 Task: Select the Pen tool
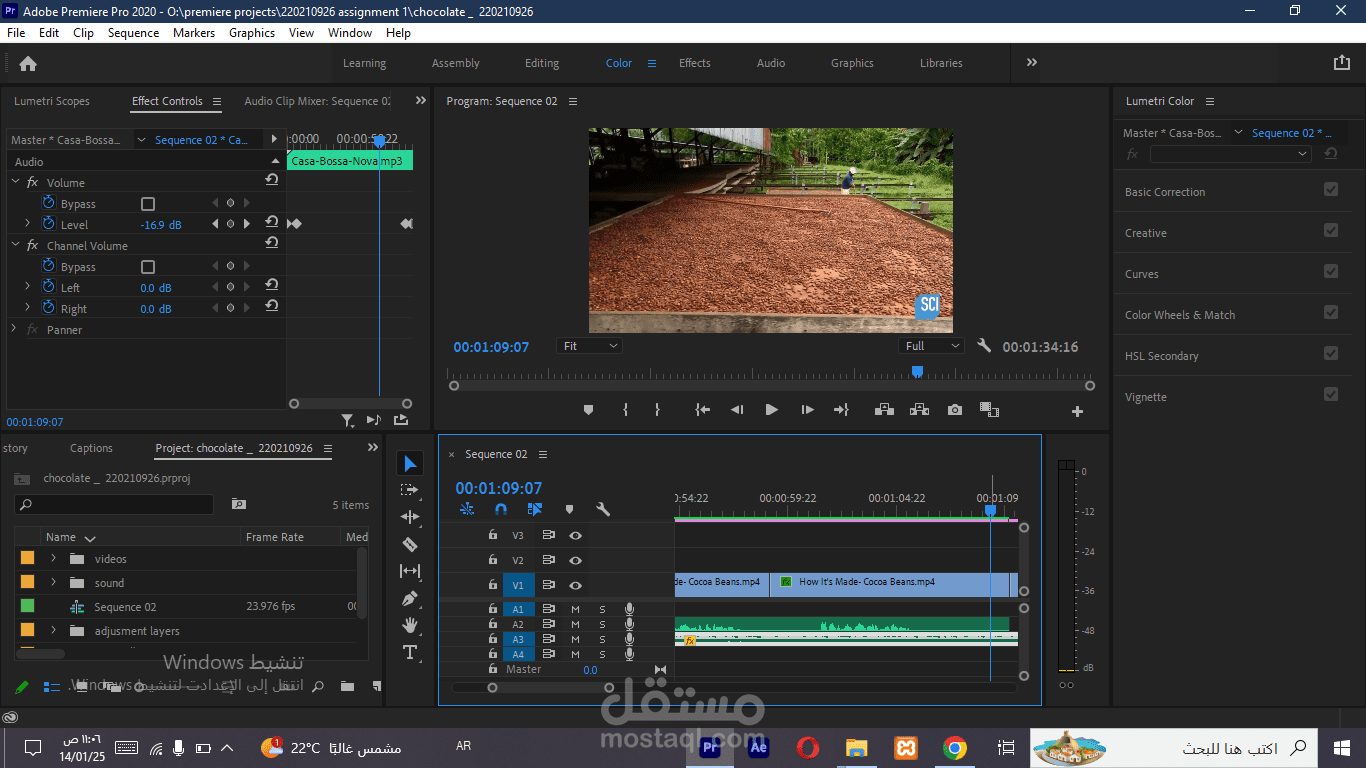pyautogui.click(x=410, y=598)
